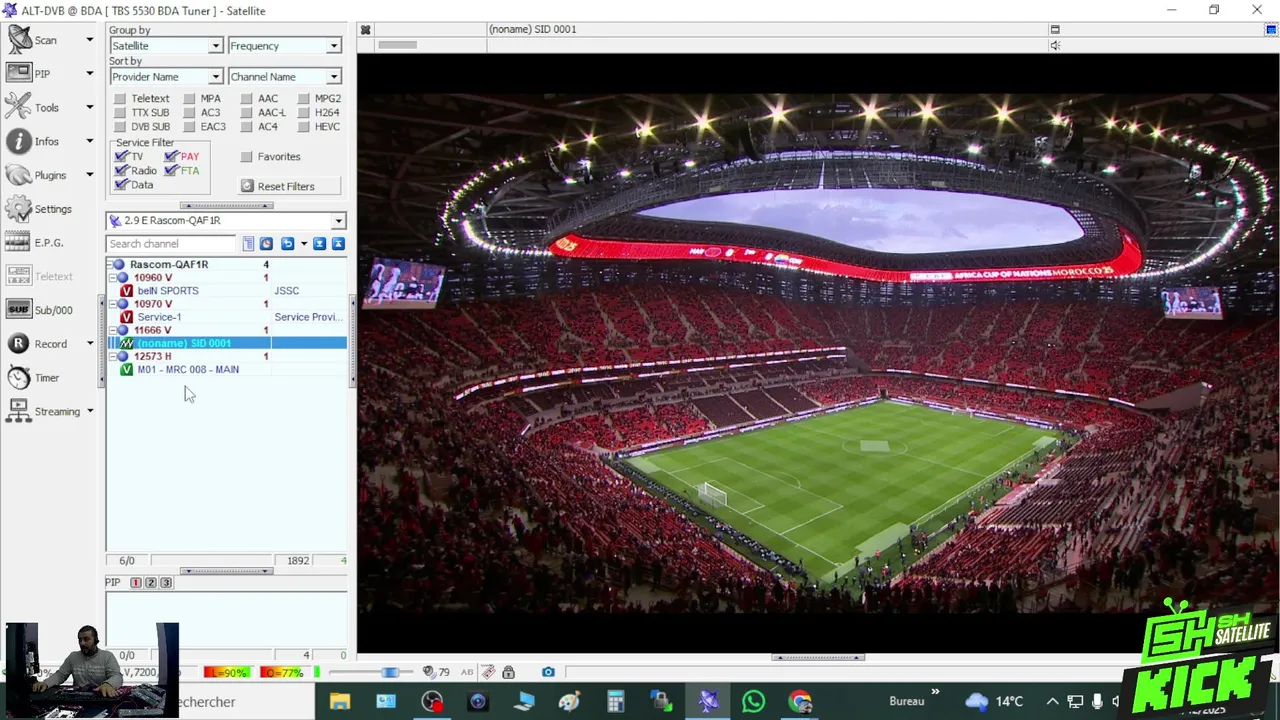Image resolution: width=1280 pixels, height=720 pixels.
Task: Select the Service-1 channel
Action: click(x=159, y=317)
